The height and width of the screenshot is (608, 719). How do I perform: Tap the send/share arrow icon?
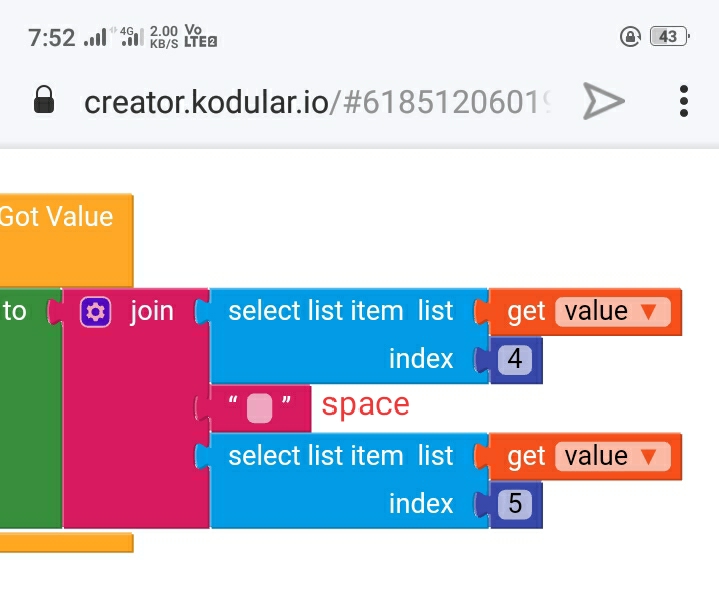603,101
